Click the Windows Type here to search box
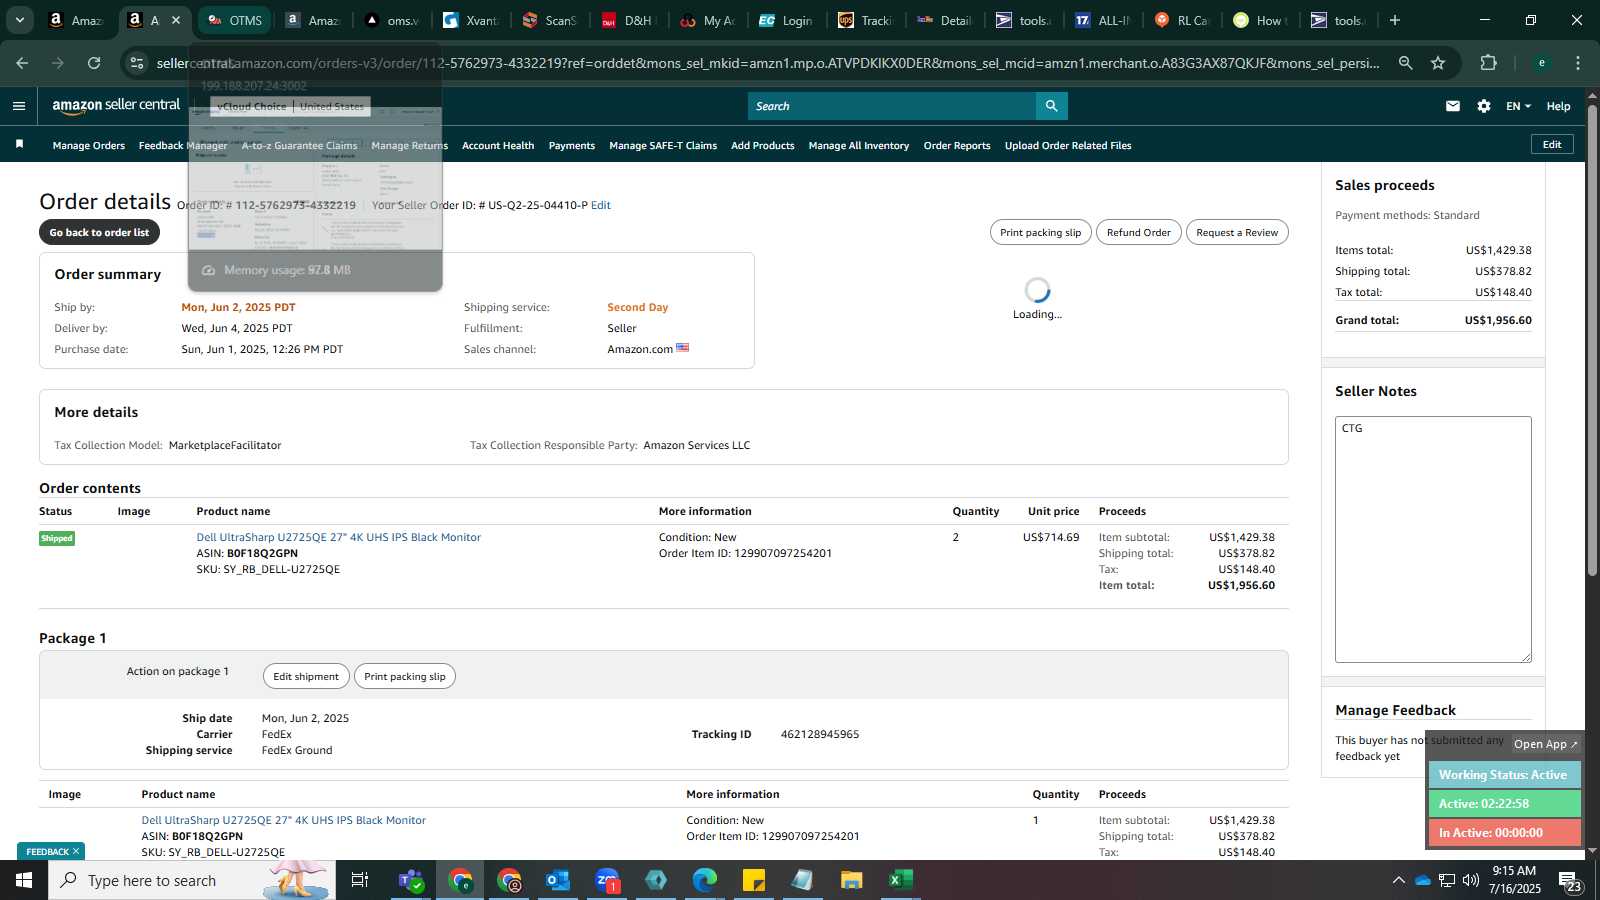 pos(192,880)
